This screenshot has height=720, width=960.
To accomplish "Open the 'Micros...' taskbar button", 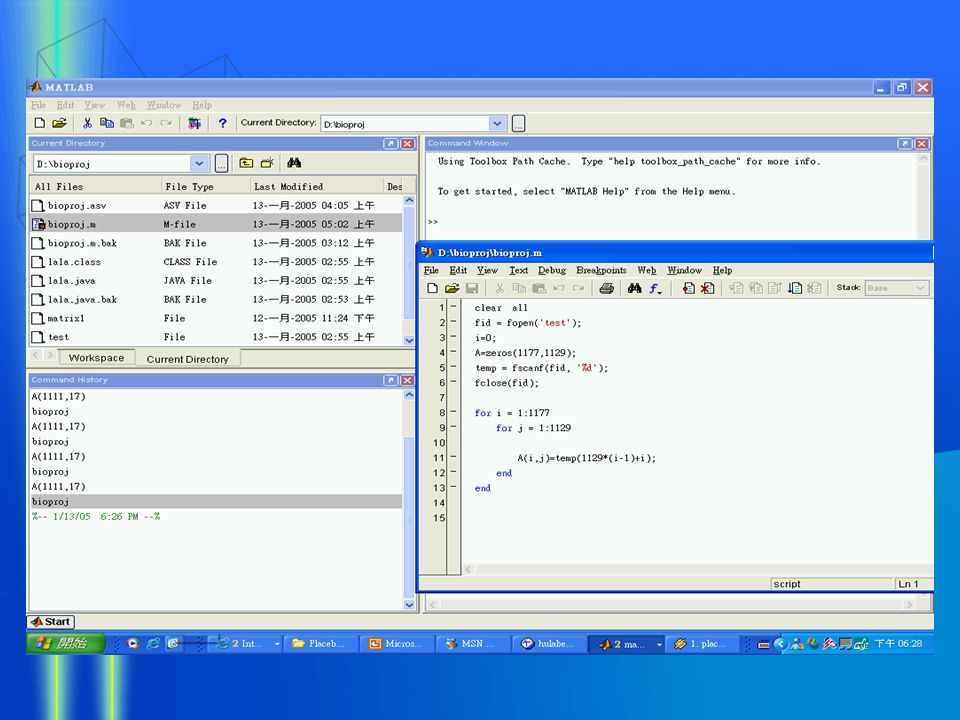I will pyautogui.click(x=397, y=644).
